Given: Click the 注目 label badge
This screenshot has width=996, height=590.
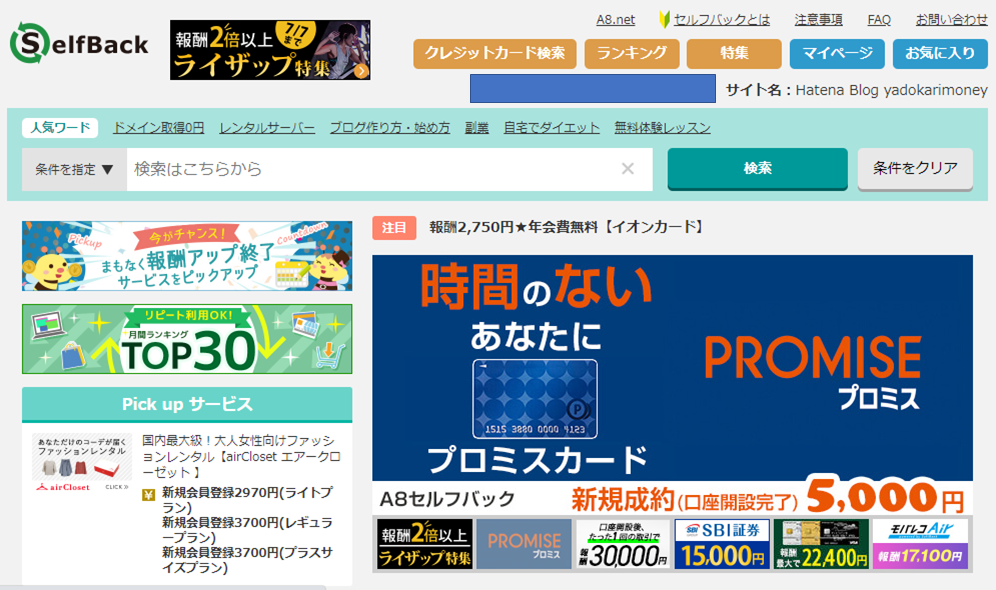Looking at the screenshot, I should [x=394, y=227].
